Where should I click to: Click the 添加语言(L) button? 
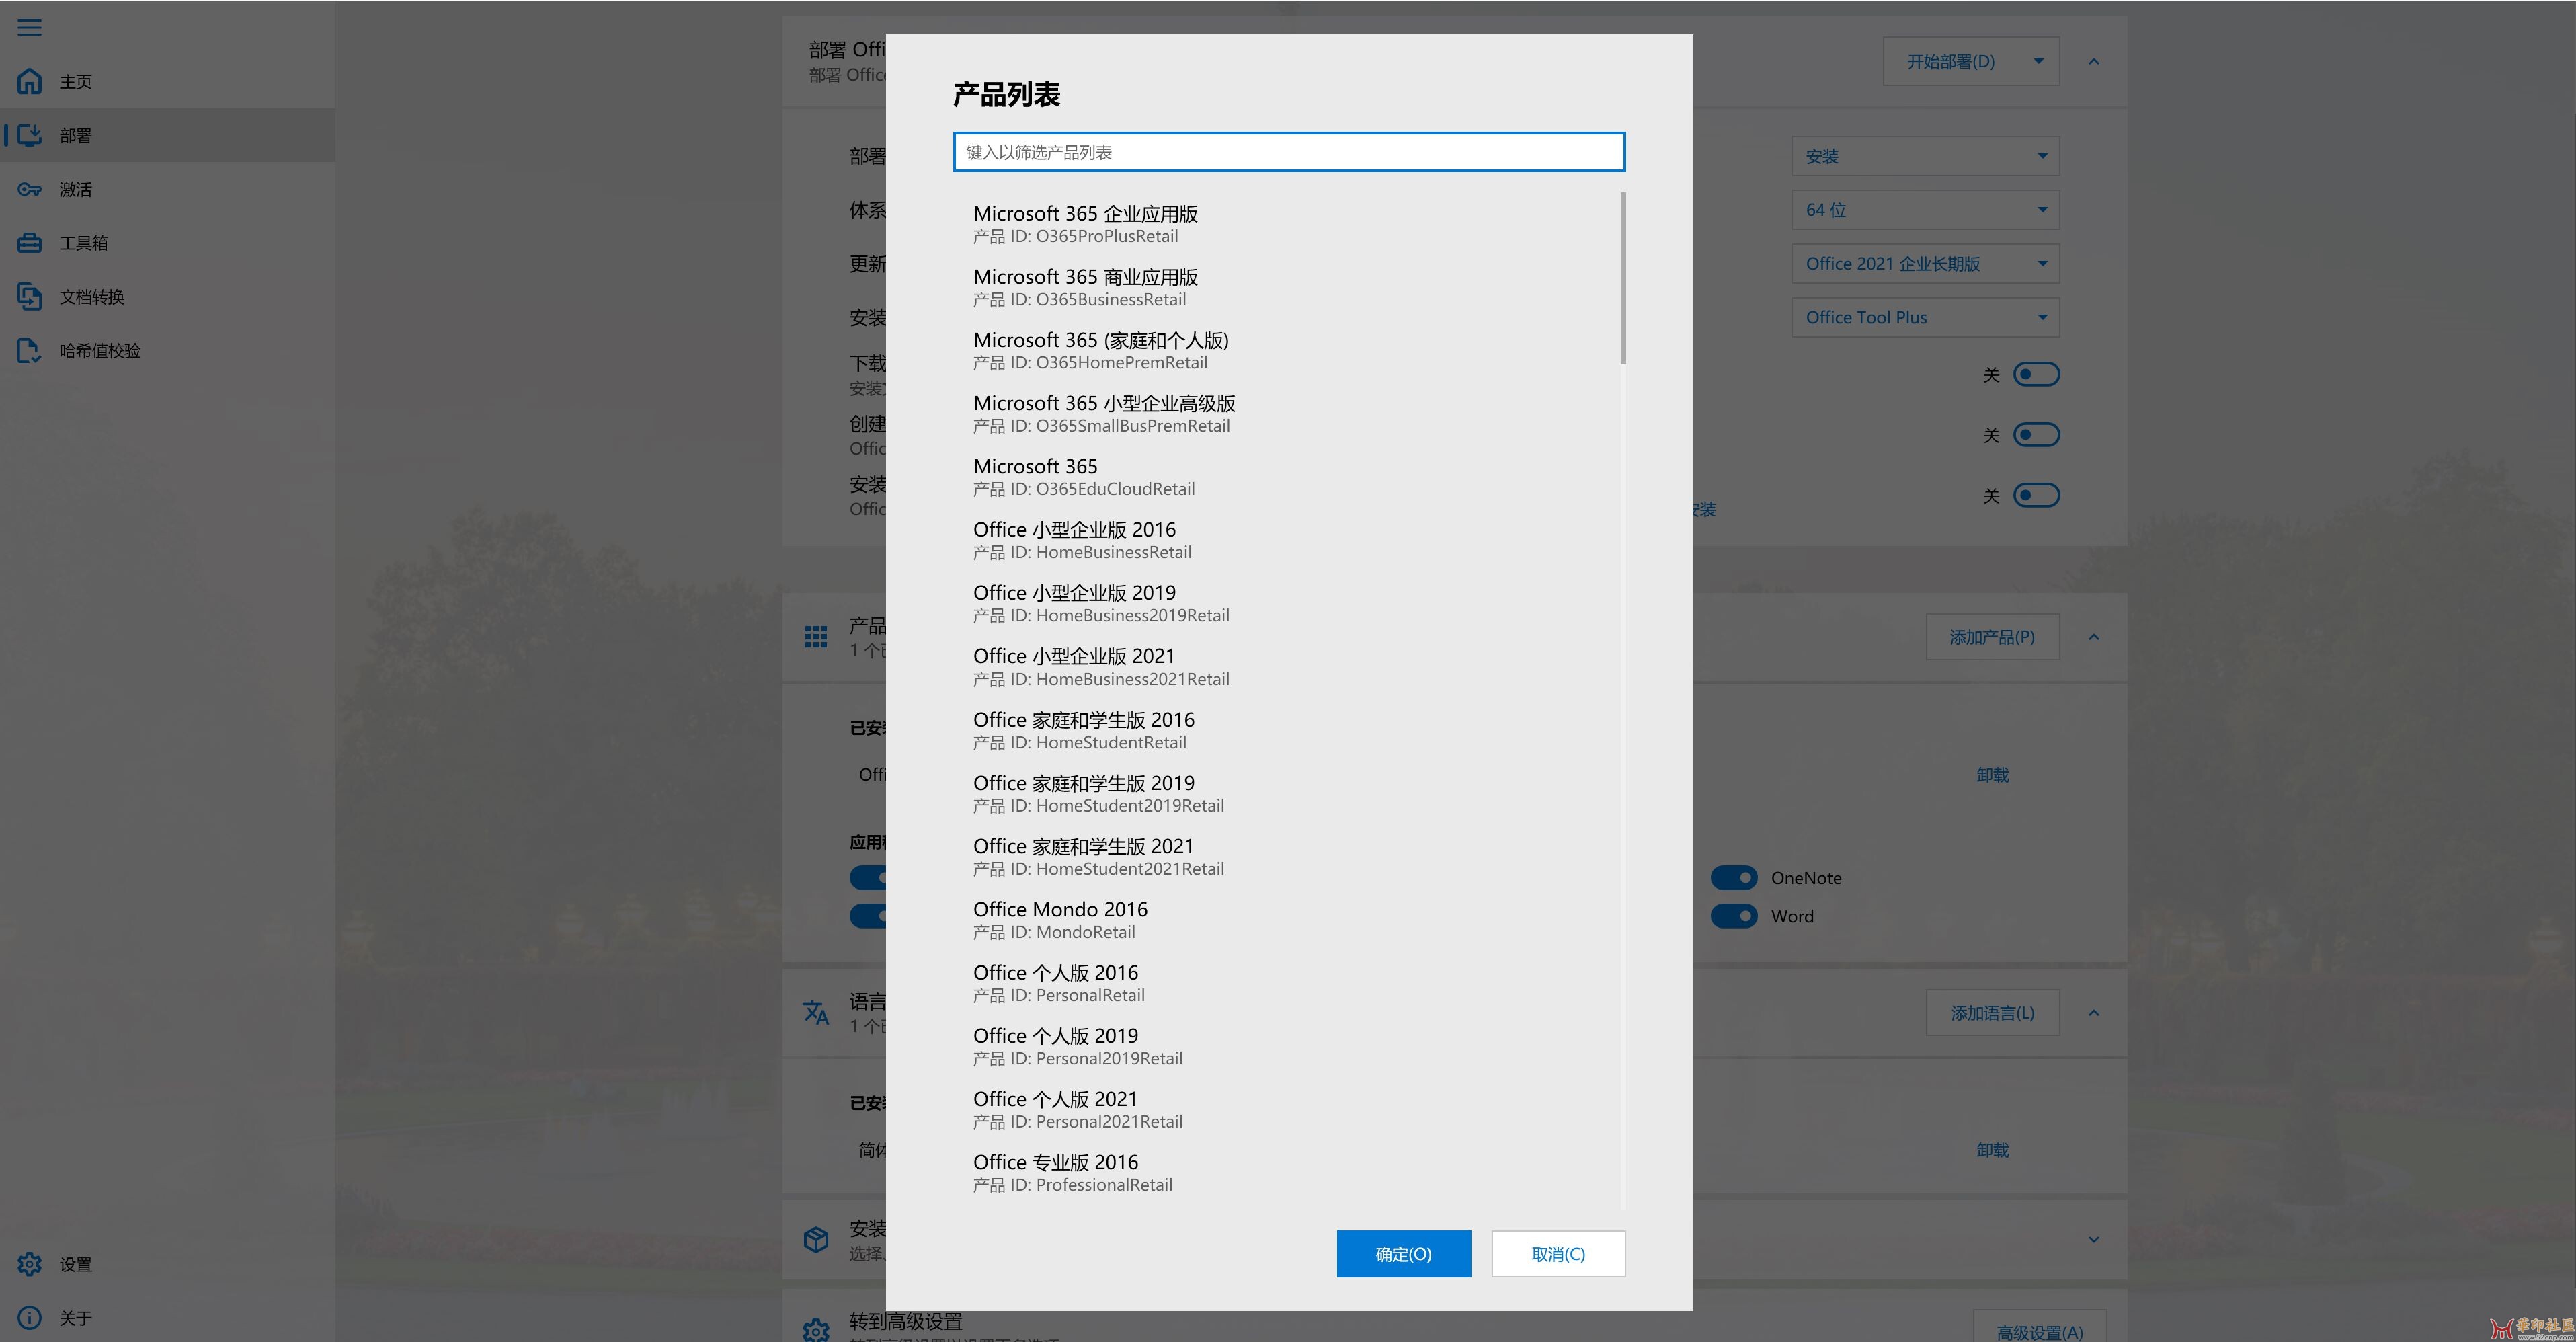pos(1992,1013)
